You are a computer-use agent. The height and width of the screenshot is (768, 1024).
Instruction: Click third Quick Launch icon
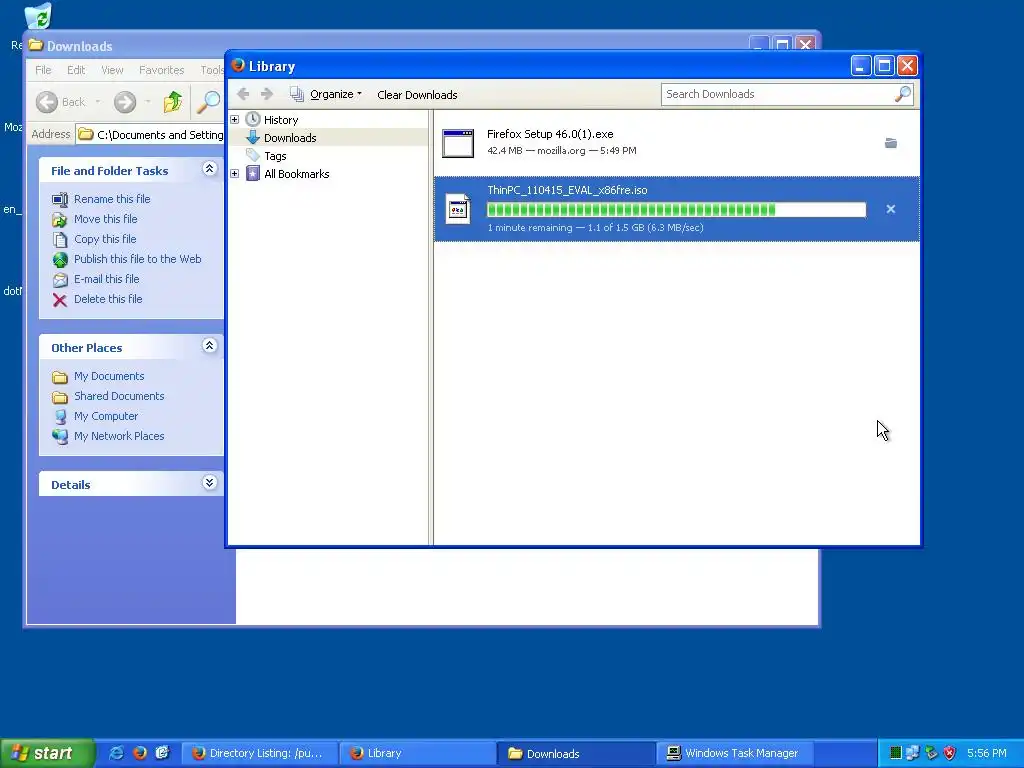(162, 753)
